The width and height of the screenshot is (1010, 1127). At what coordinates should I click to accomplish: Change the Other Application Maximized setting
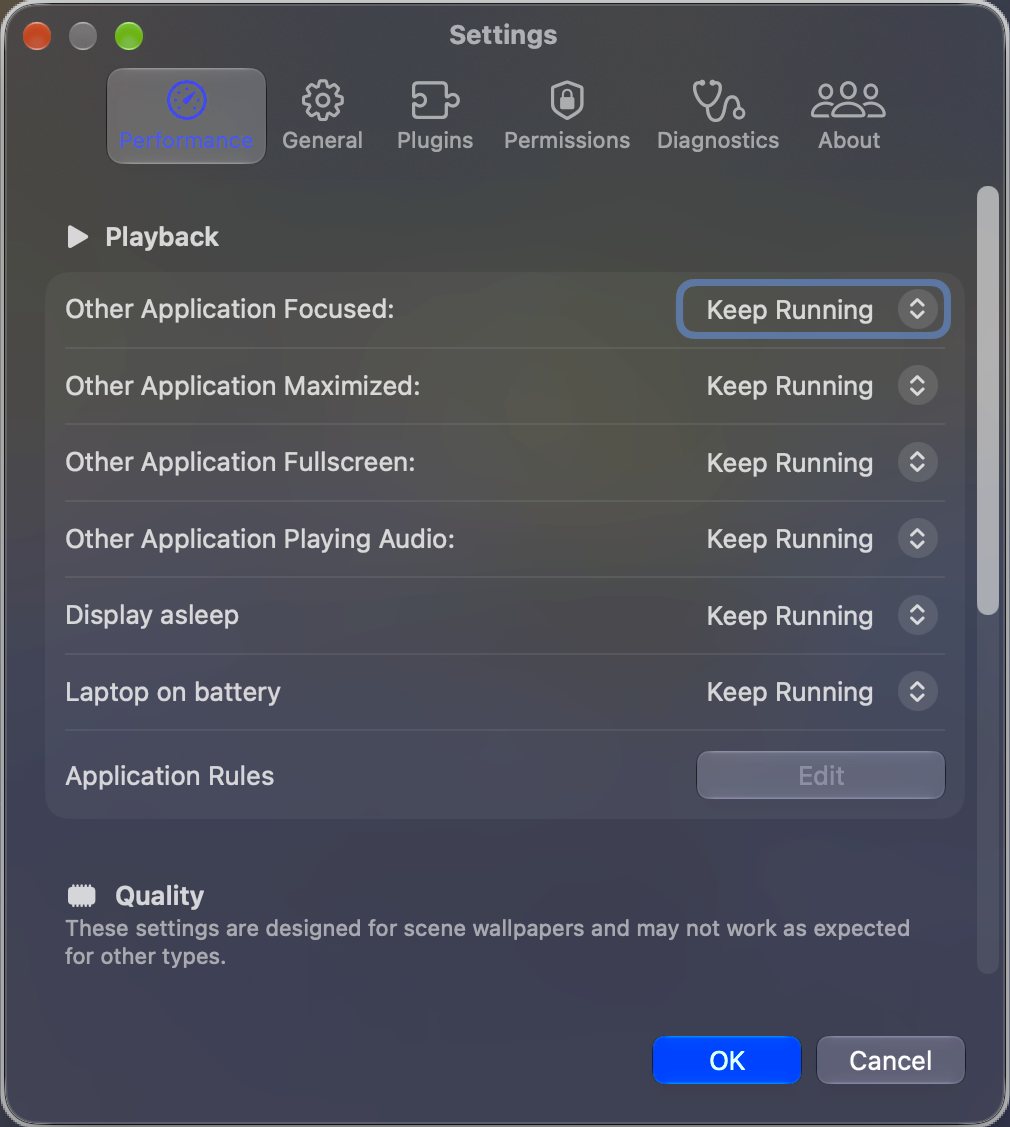[820, 386]
